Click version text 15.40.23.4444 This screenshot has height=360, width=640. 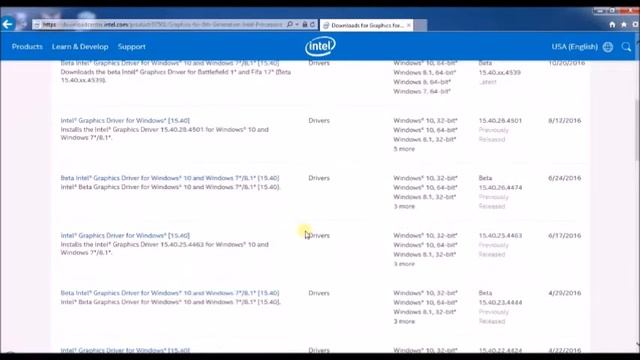pyautogui.click(x=500, y=302)
